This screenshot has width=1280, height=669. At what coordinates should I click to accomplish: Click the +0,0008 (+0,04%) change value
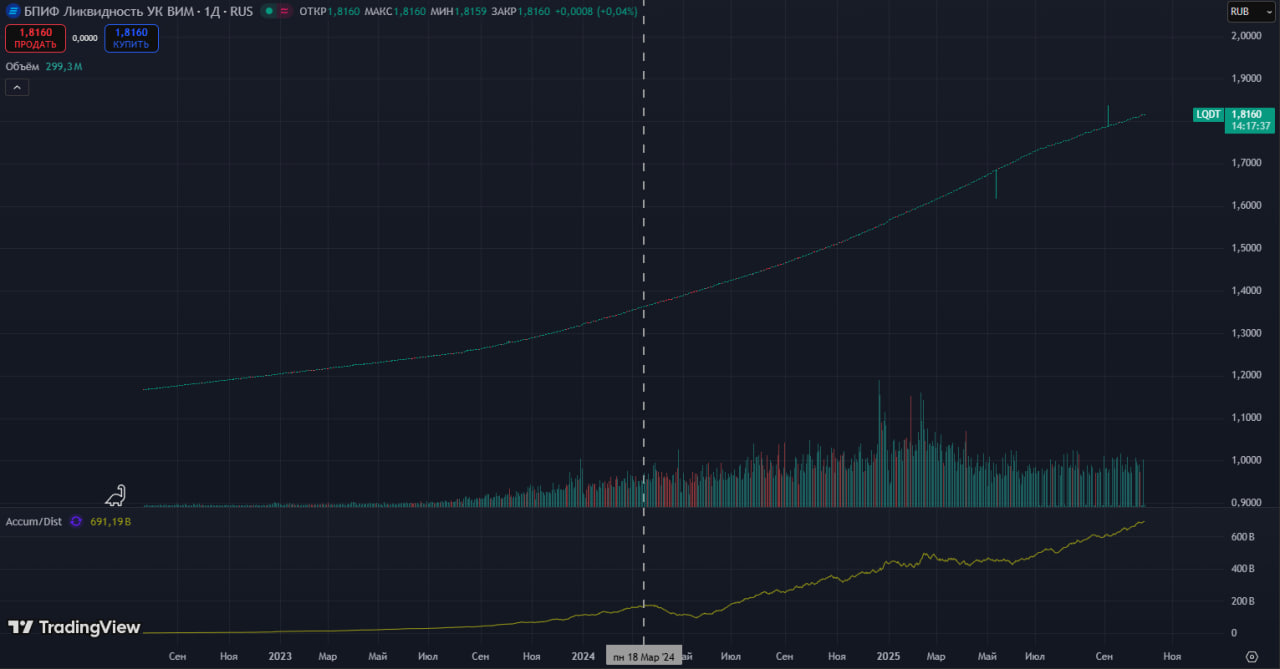(x=596, y=11)
